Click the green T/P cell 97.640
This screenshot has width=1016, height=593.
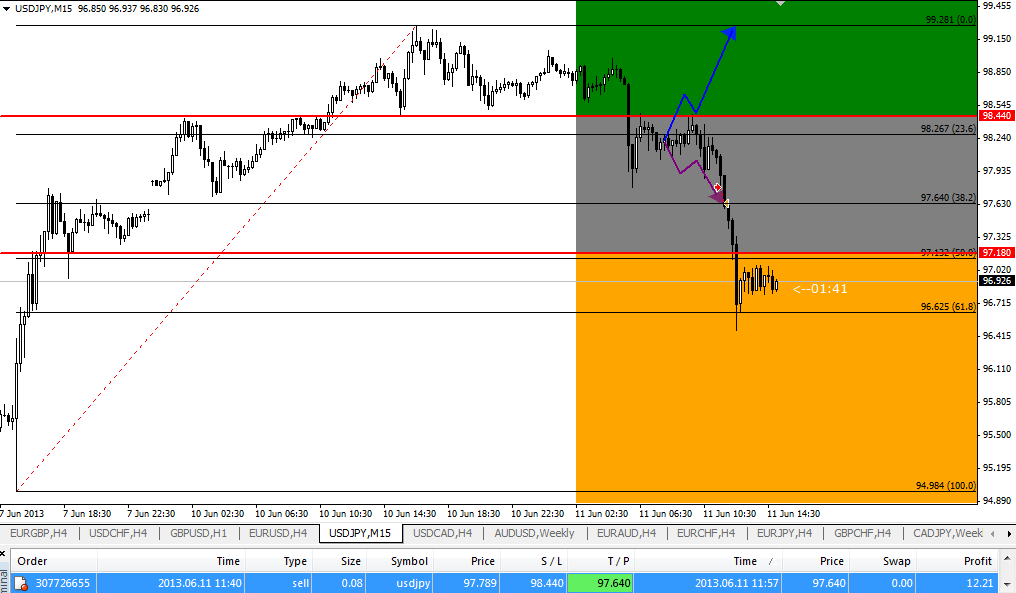click(x=599, y=582)
